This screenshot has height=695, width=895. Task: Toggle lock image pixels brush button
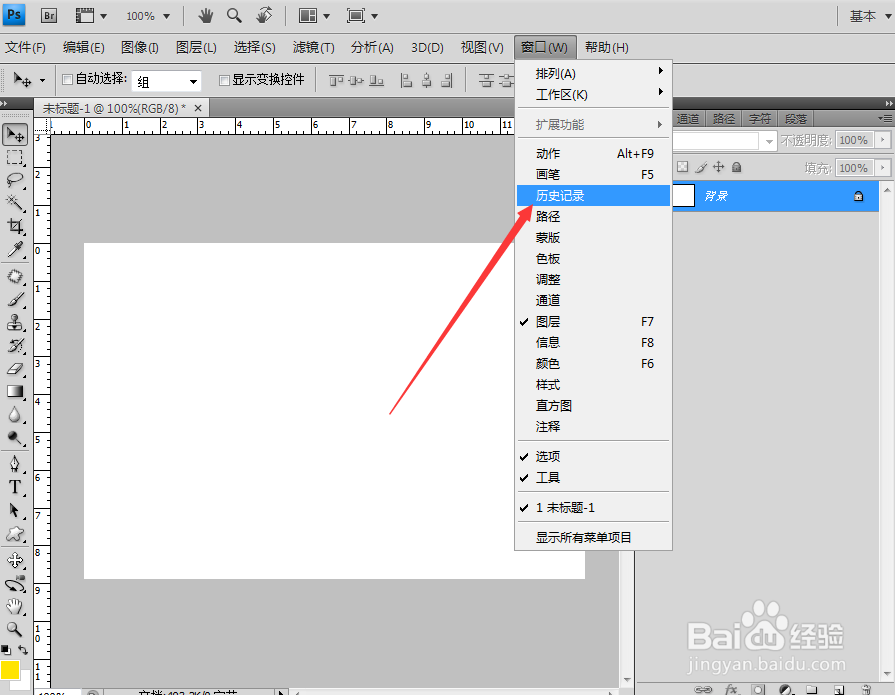(701, 167)
